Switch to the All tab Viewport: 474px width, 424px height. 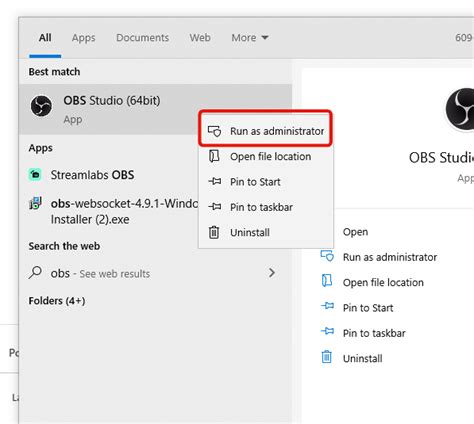[x=45, y=38]
